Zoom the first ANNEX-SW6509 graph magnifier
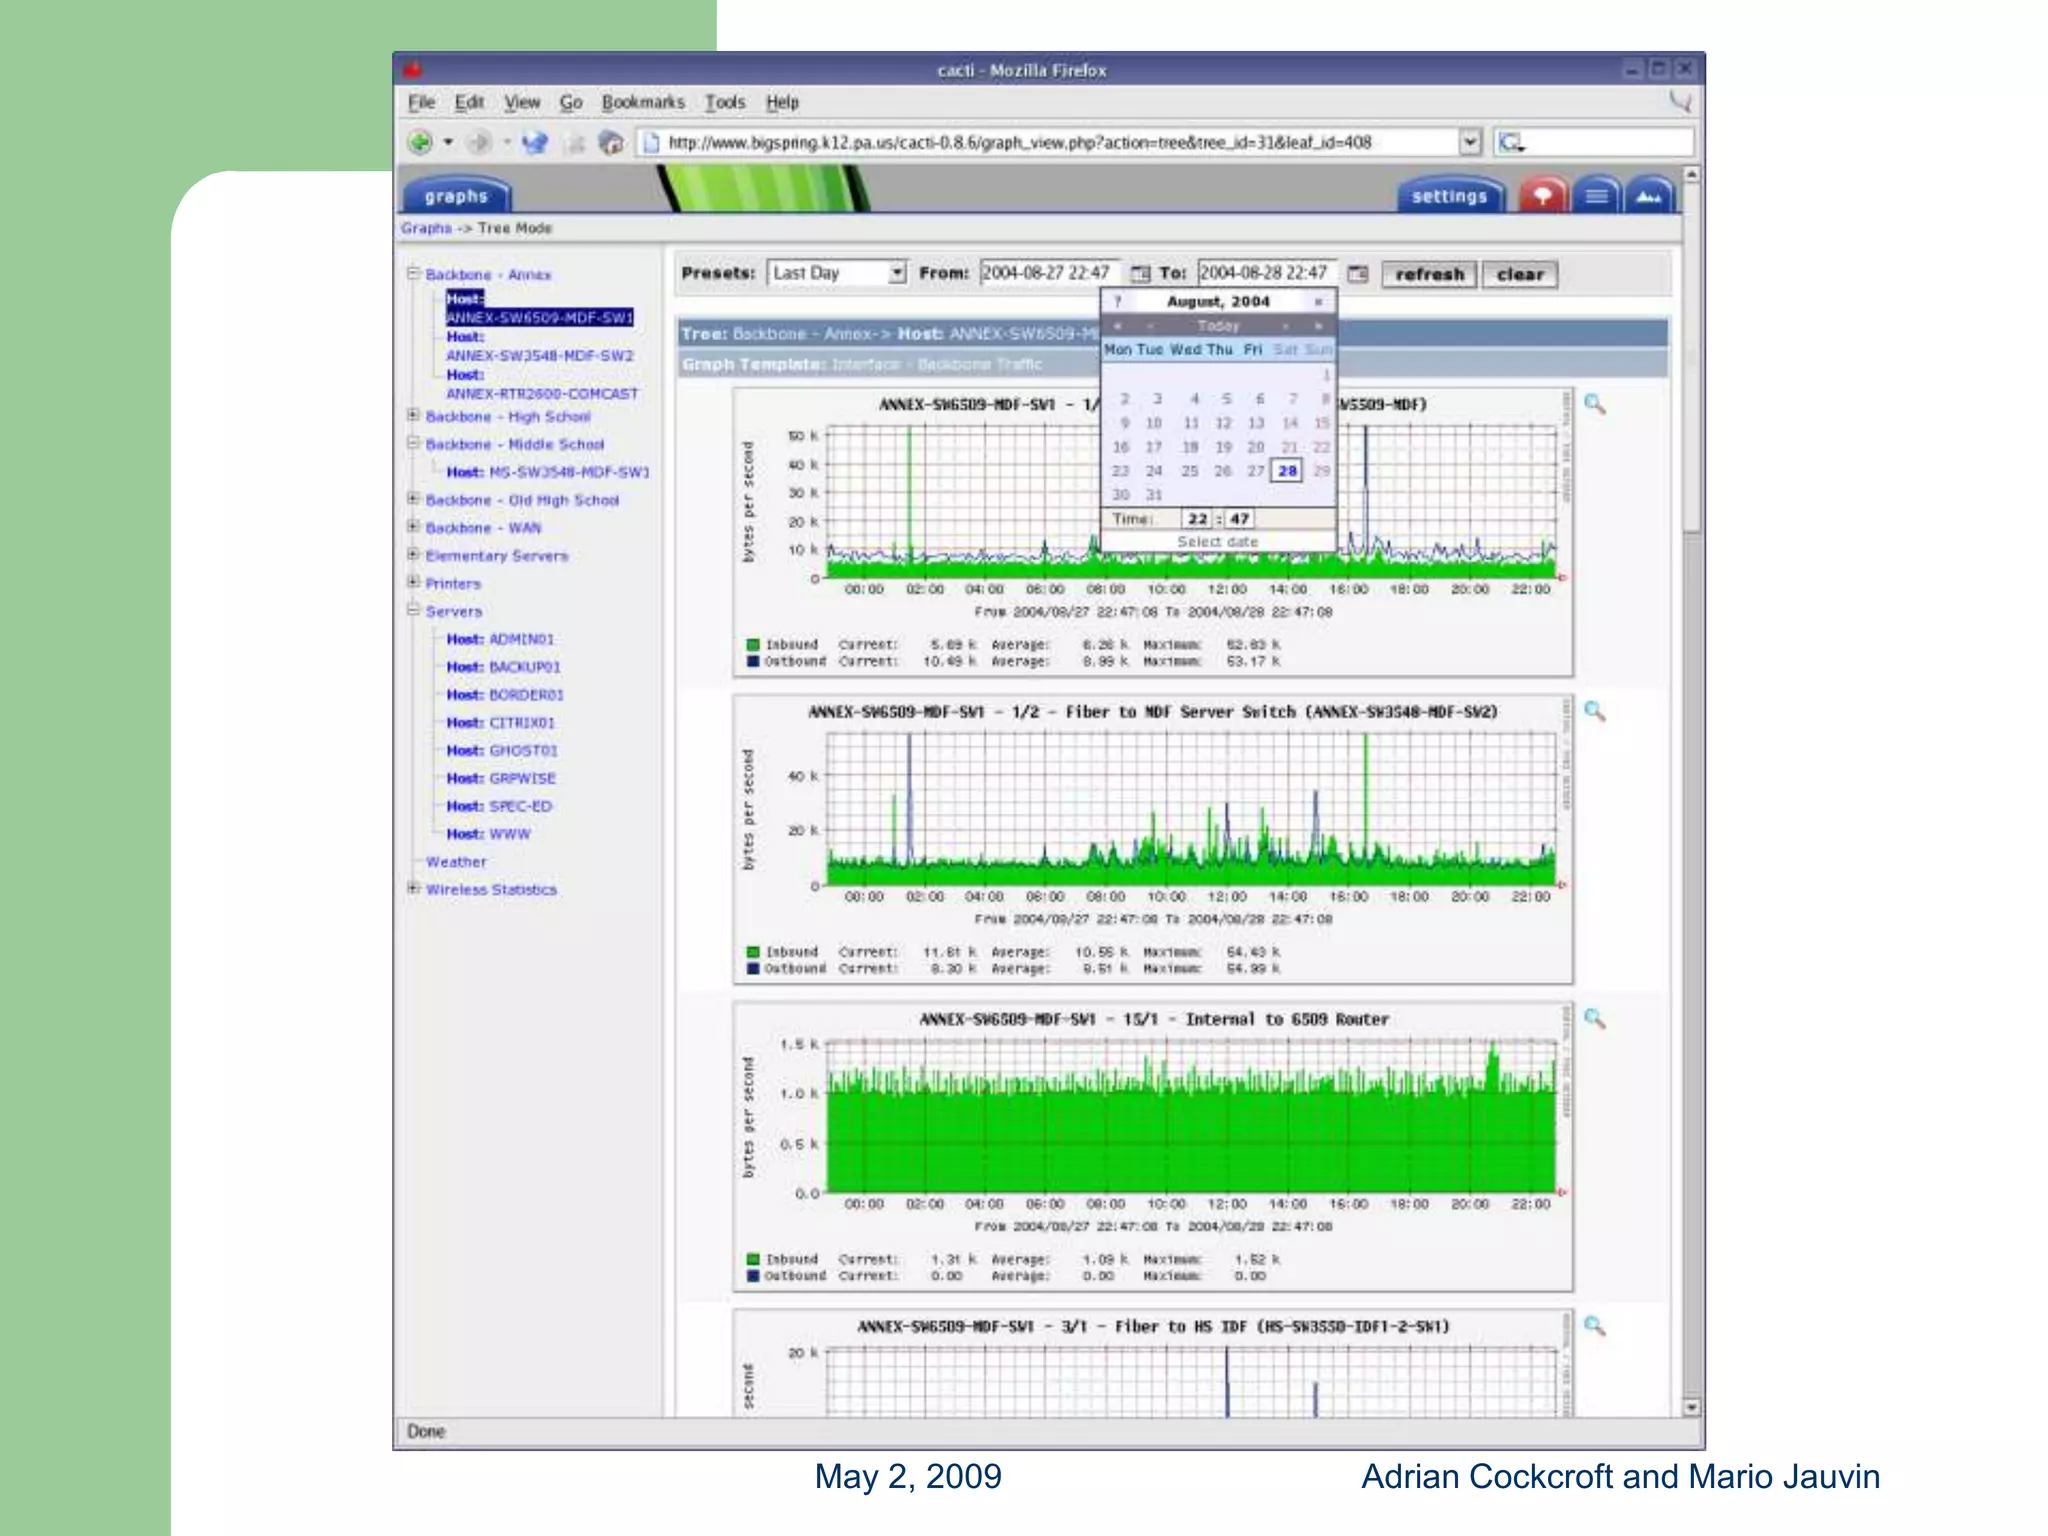The width and height of the screenshot is (2048, 1536). pos(1595,404)
